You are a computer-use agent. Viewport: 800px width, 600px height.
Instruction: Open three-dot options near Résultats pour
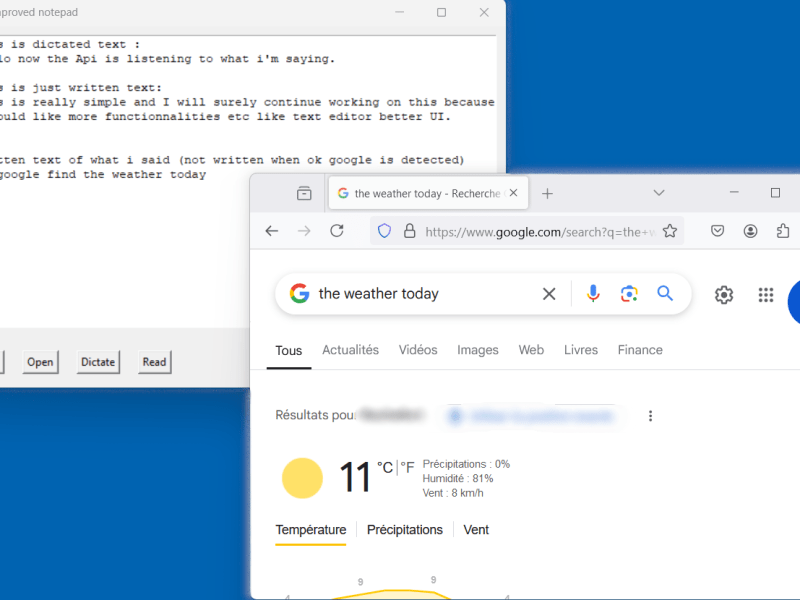pyautogui.click(x=651, y=415)
